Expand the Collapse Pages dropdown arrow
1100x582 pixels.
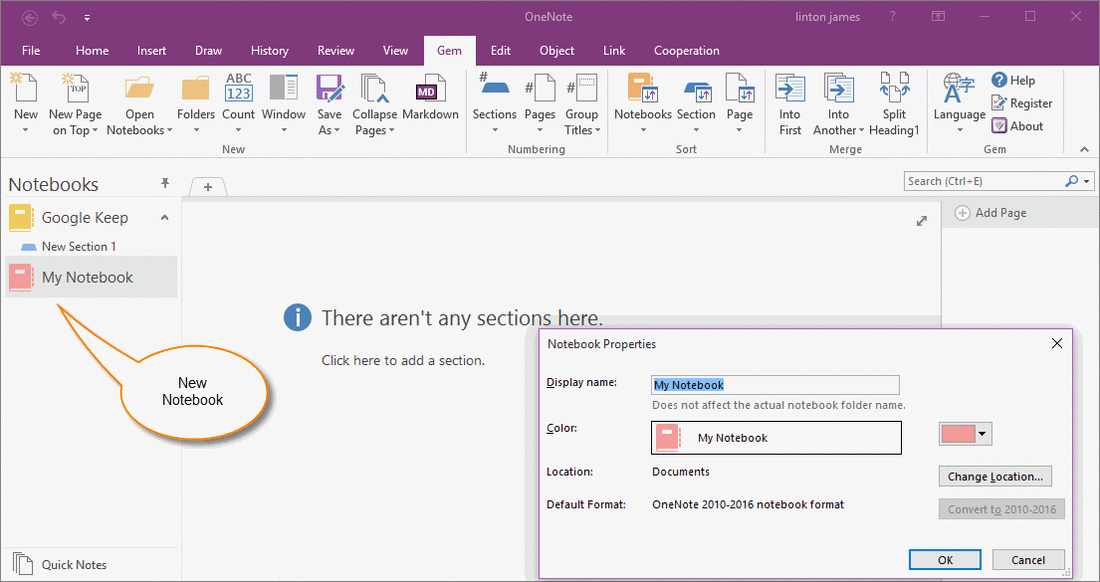391,130
